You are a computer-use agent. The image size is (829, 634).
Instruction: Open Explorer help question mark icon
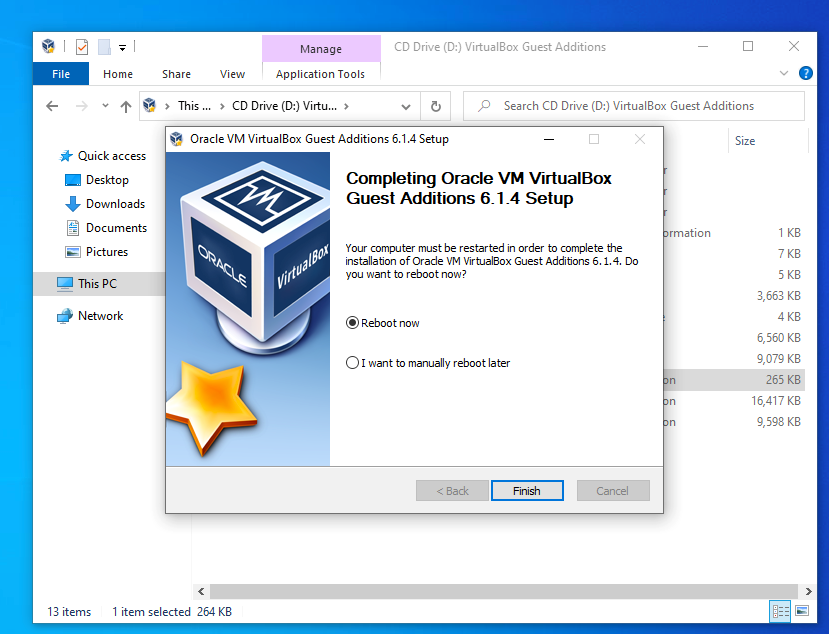pos(805,73)
